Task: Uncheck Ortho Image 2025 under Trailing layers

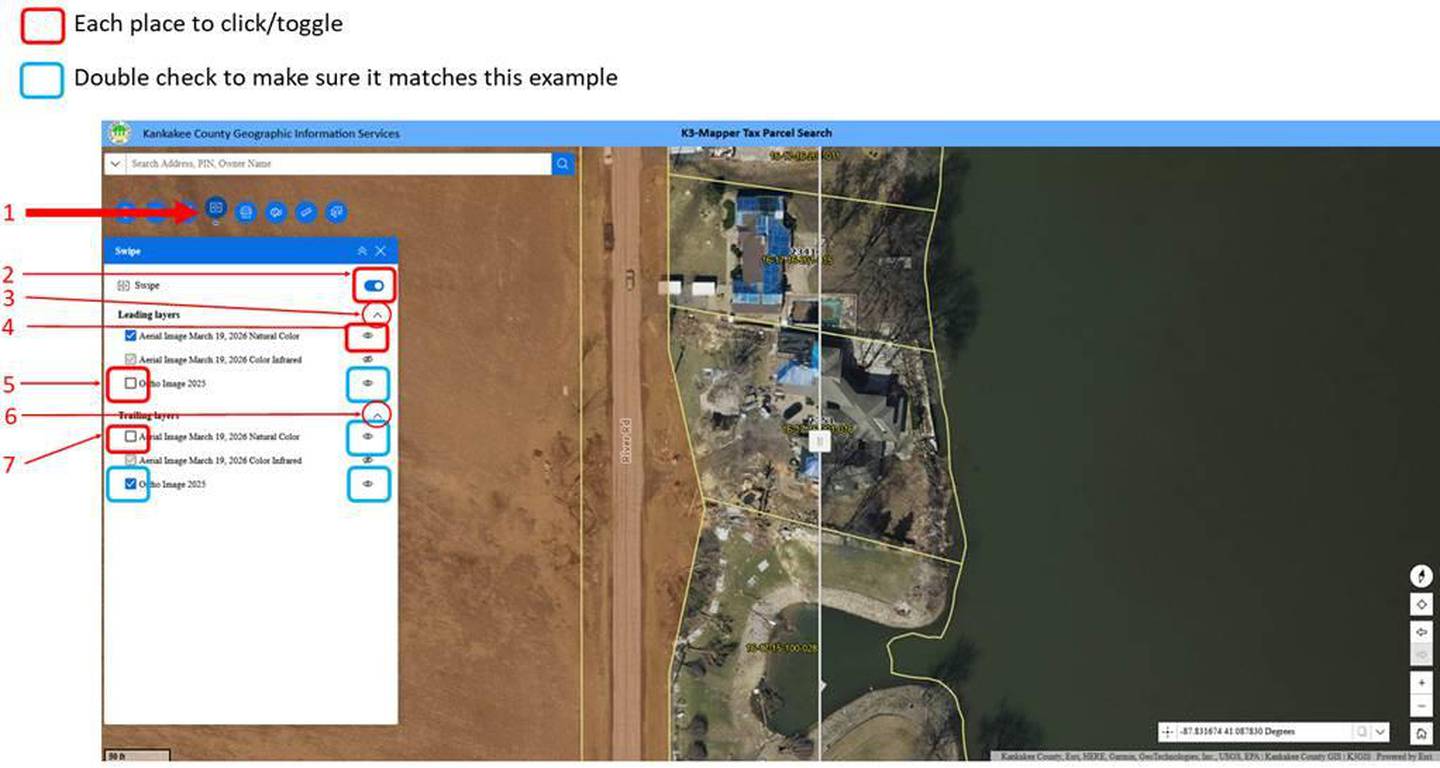Action: pyautogui.click(x=131, y=484)
